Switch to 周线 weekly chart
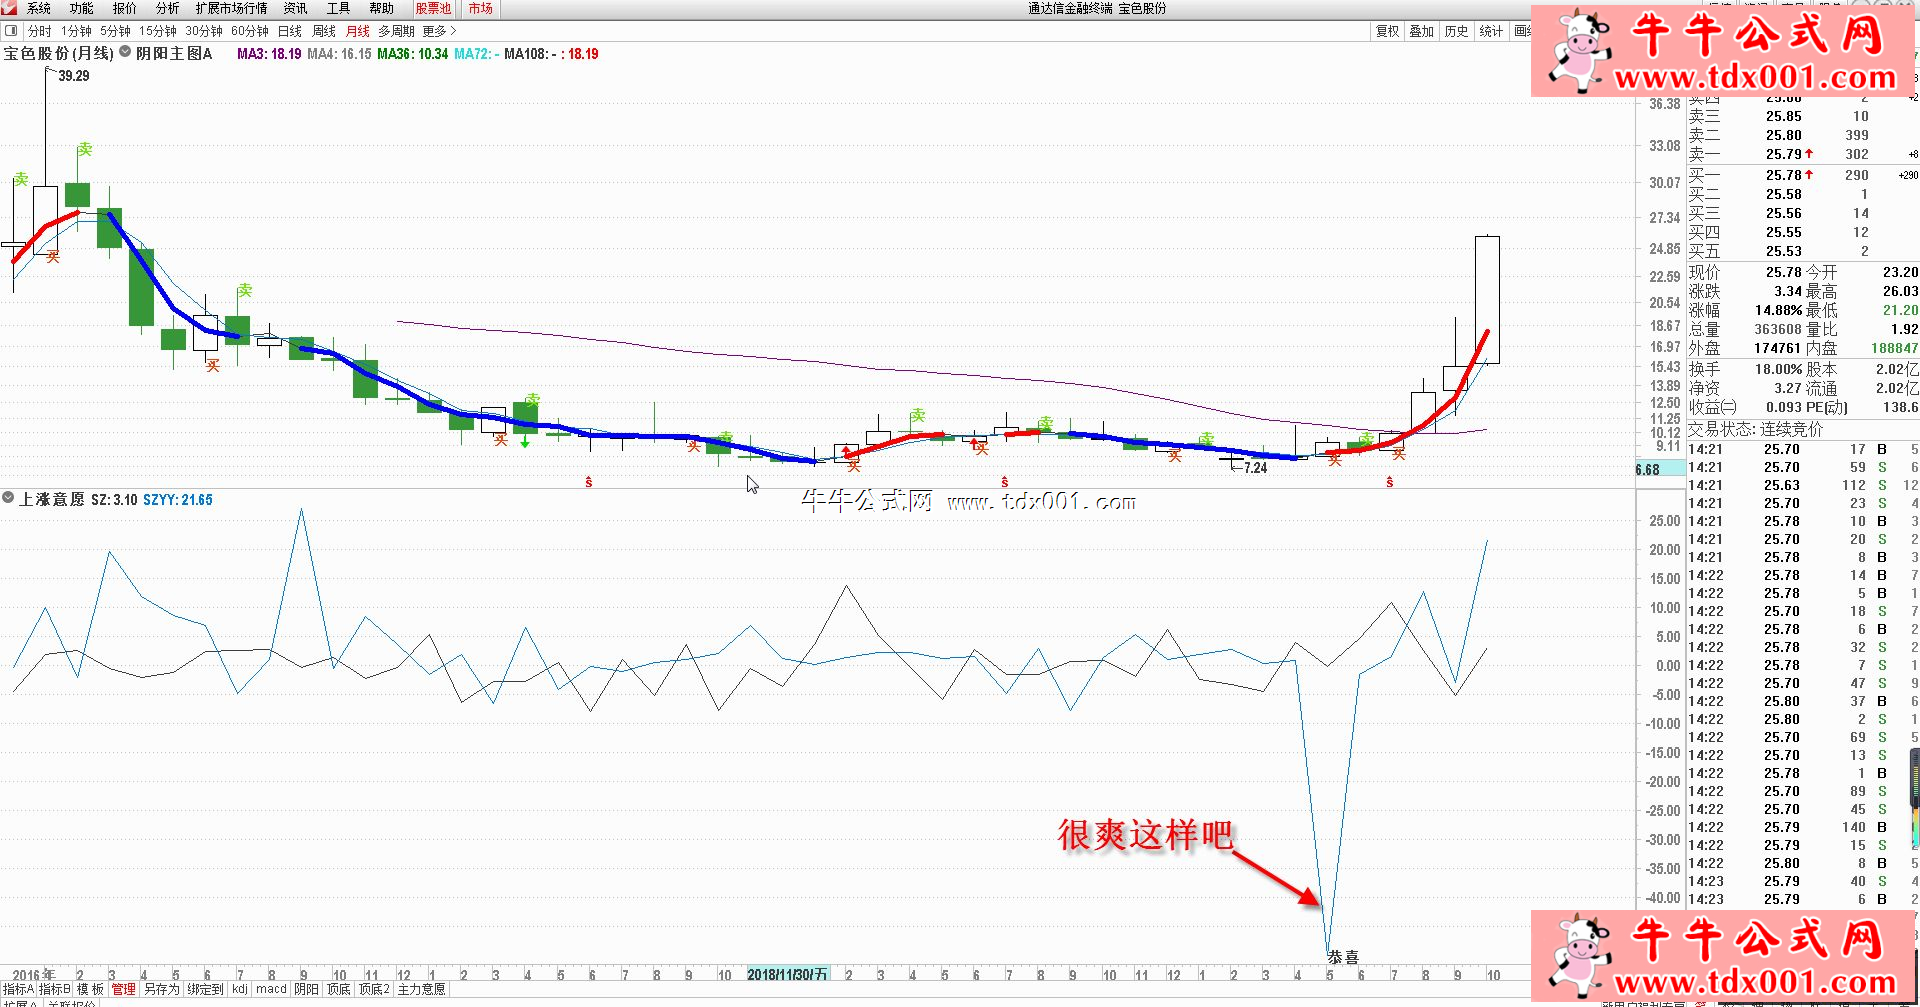1920x1007 pixels. click(x=324, y=31)
